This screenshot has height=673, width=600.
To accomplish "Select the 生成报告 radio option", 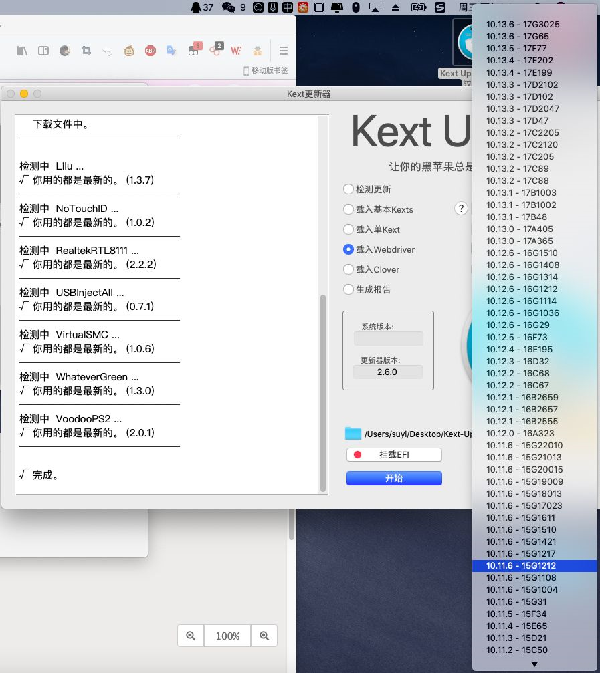I will pyautogui.click(x=348, y=289).
